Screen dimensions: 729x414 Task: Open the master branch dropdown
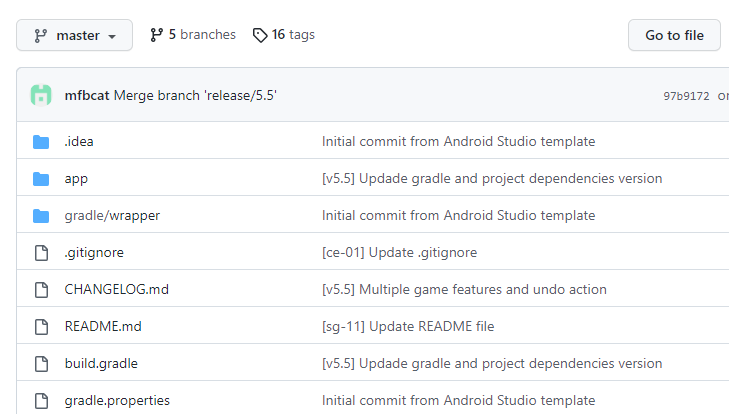[75, 35]
